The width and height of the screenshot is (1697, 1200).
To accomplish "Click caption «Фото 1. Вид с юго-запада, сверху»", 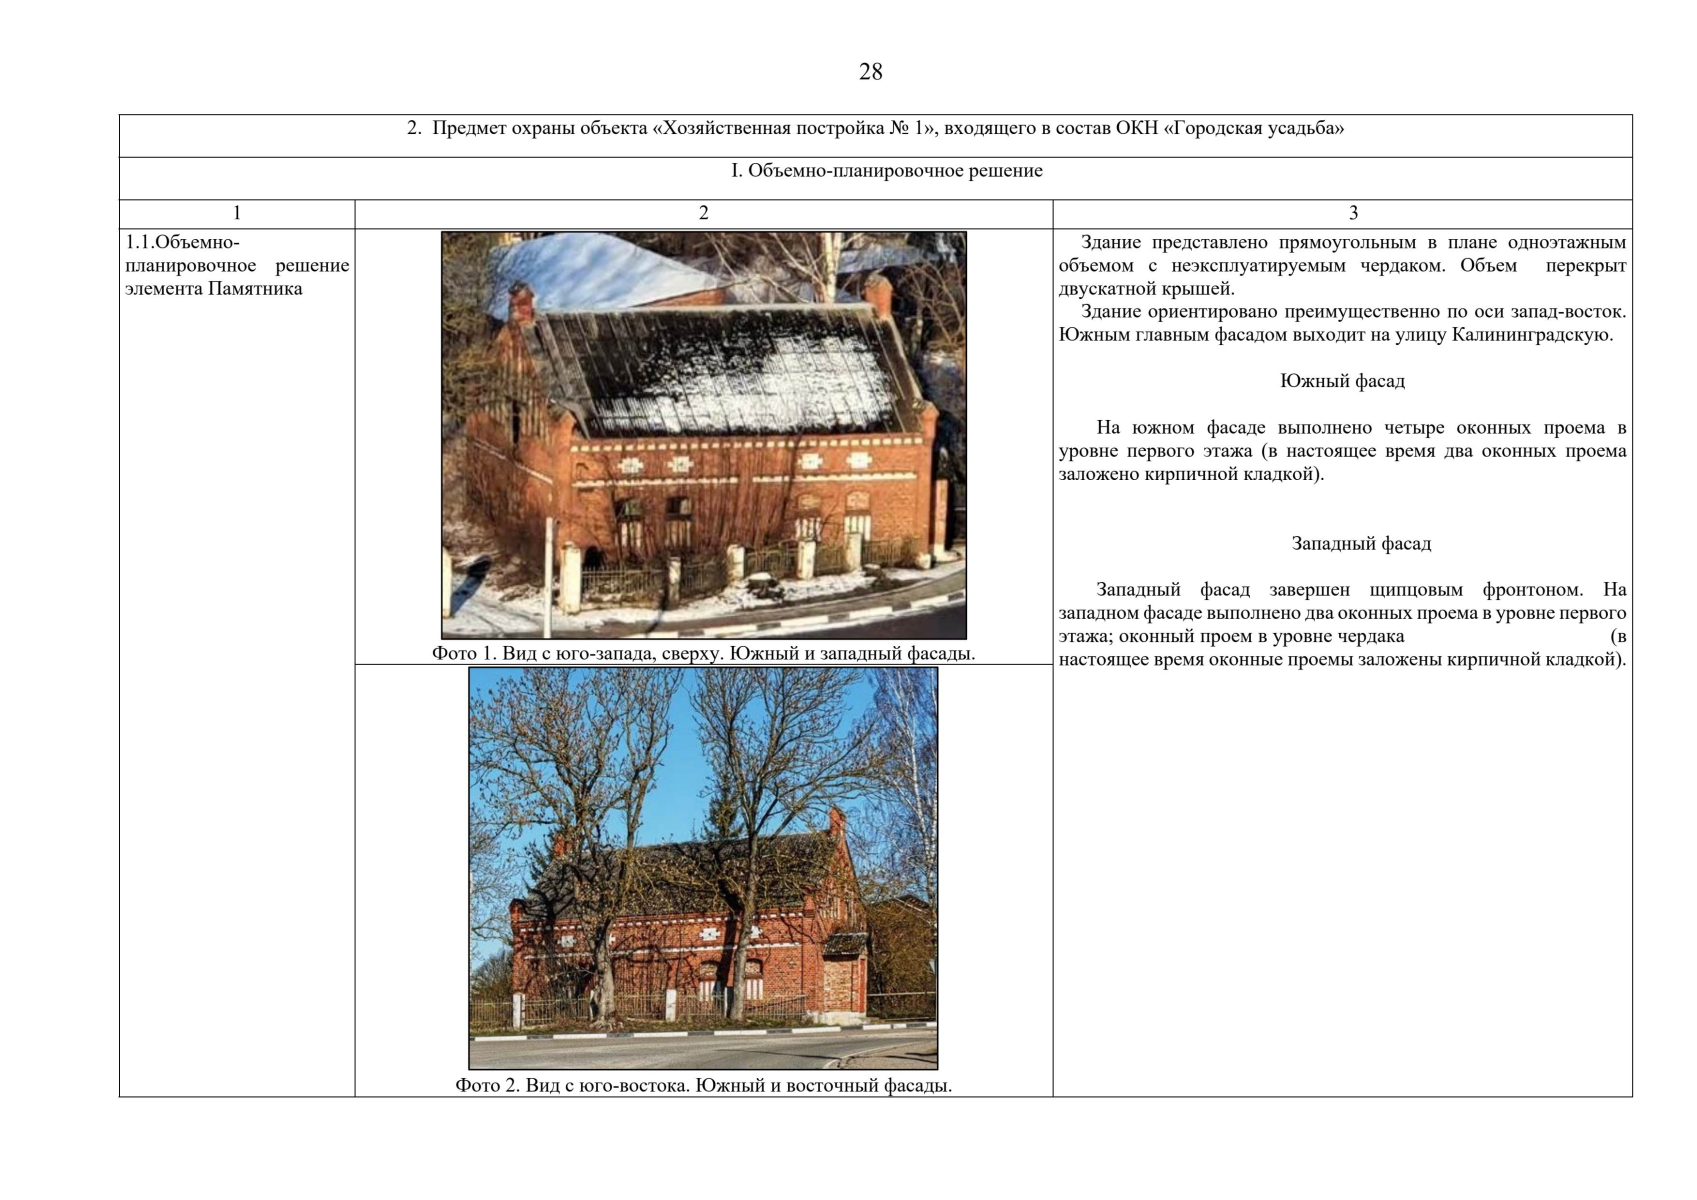I will pos(577,654).
